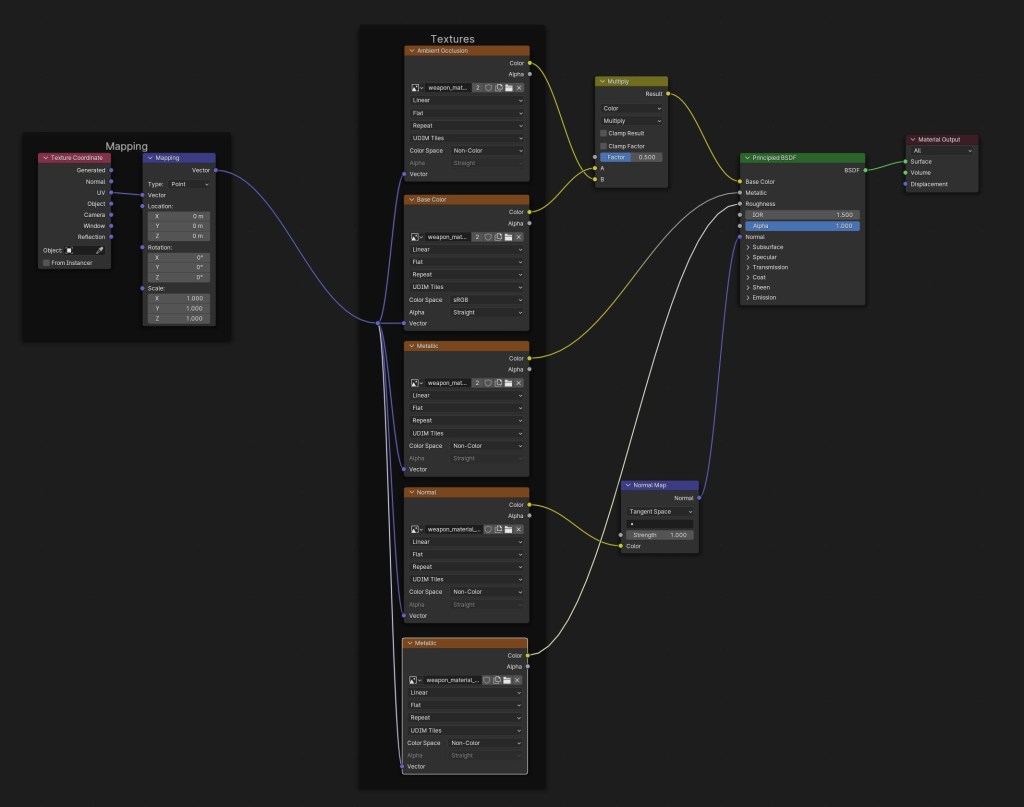
Task: Click the user count 2 button in Base Color node
Action: click(x=478, y=237)
